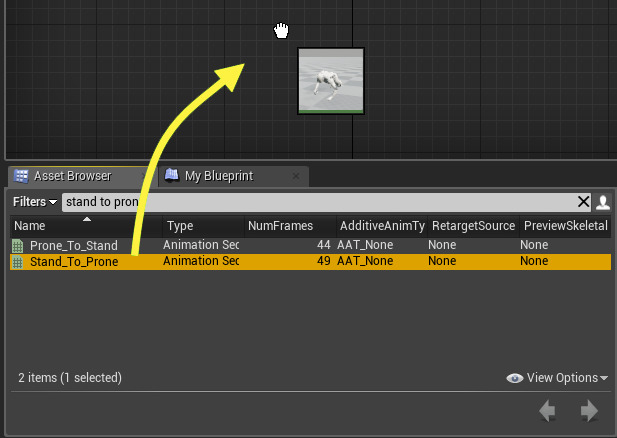Click the AdditiveAnimType column header
The image size is (617, 438).
(x=382, y=226)
